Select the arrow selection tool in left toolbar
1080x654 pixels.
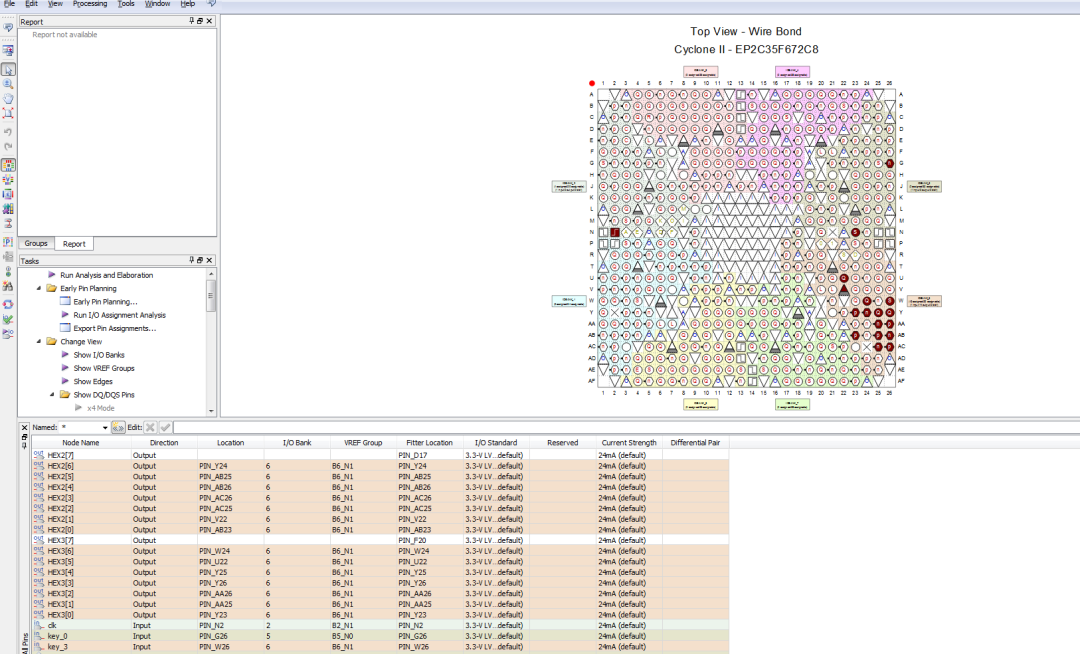tap(8, 69)
